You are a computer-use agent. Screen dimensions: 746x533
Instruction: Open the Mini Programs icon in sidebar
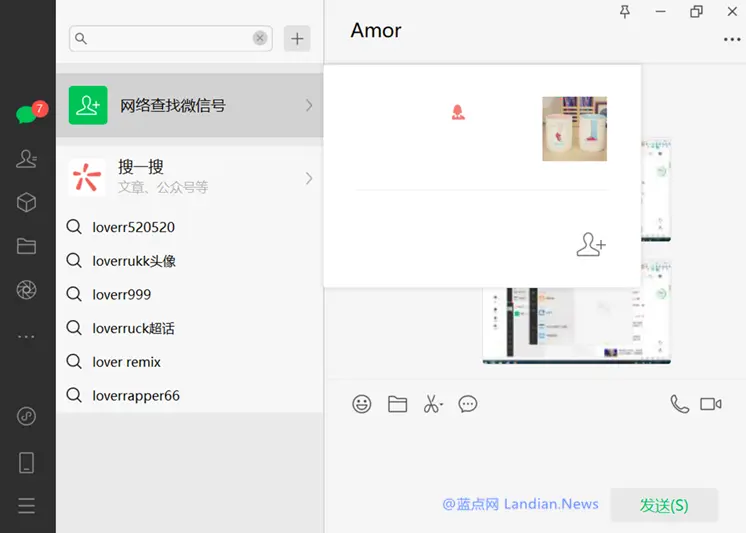pos(27,416)
